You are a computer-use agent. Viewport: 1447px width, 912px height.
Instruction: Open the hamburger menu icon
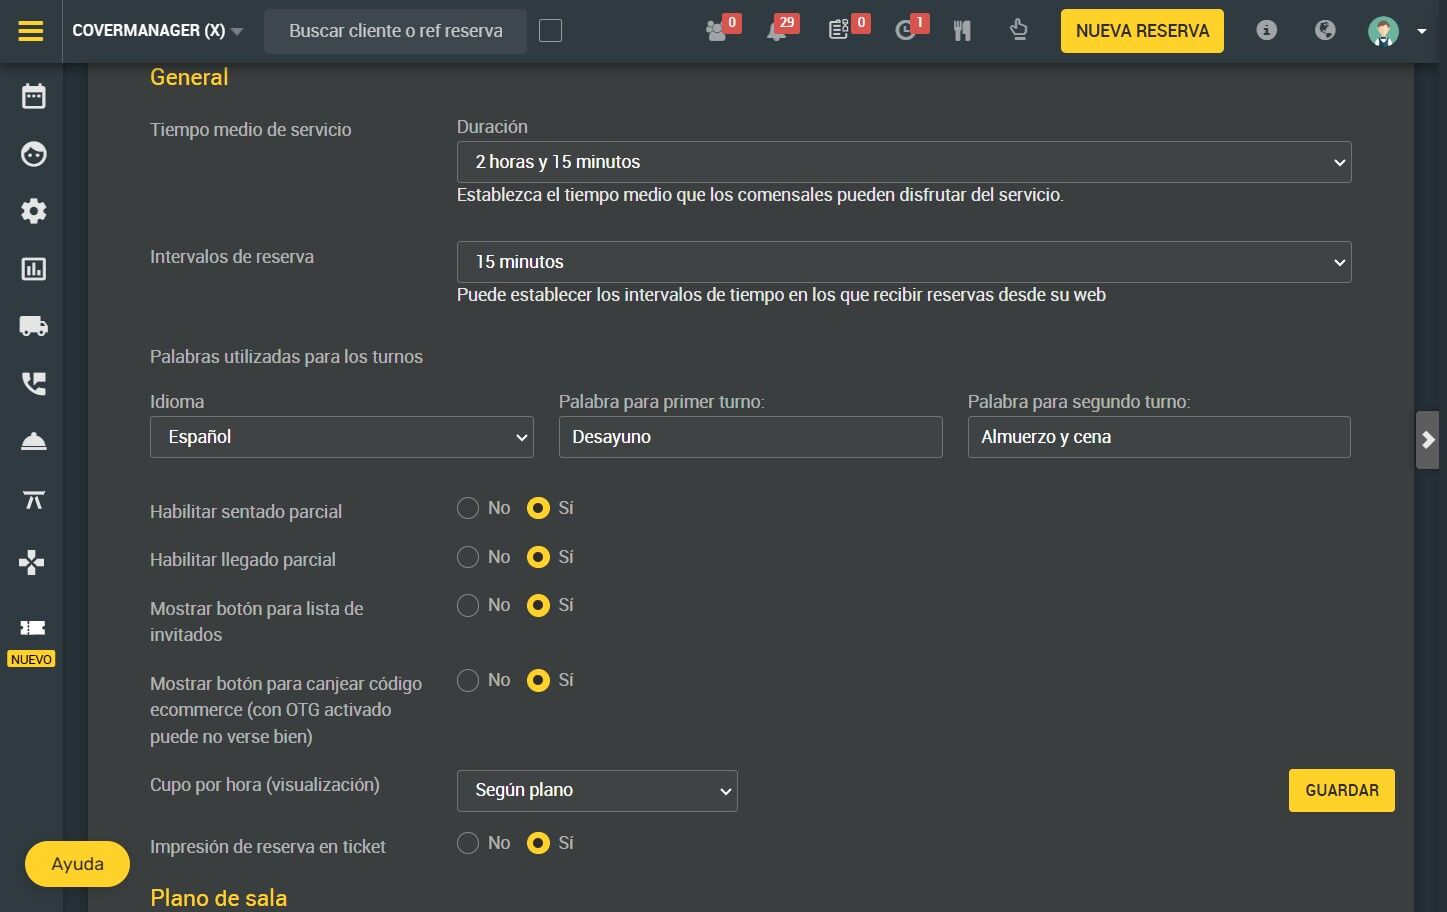click(x=31, y=31)
